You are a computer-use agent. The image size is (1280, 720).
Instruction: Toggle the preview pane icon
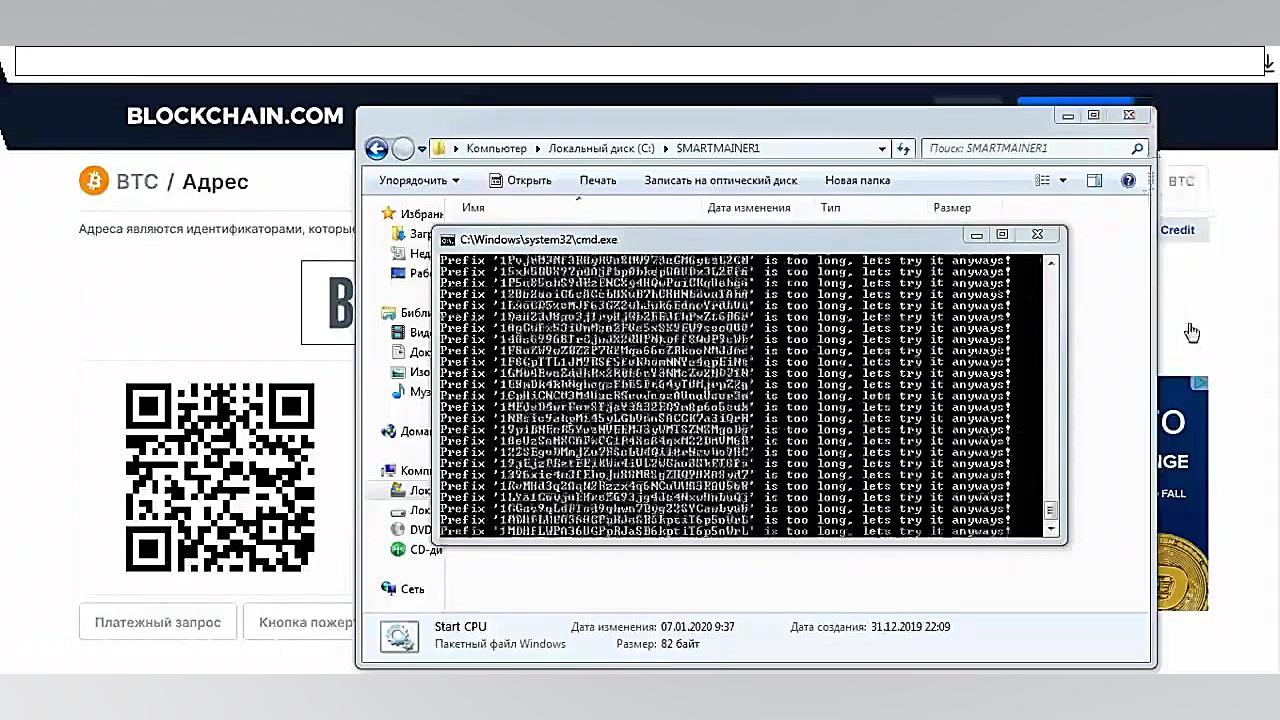(x=1094, y=180)
